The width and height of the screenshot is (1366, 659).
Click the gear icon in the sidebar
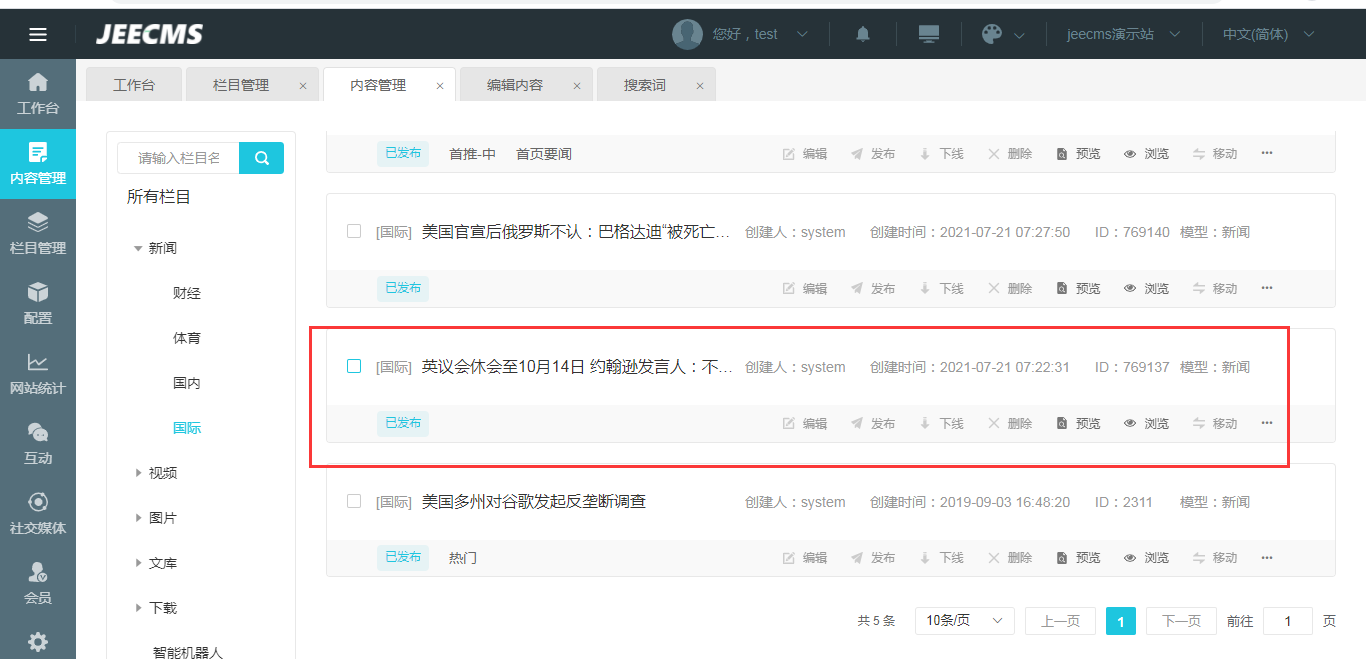38,641
